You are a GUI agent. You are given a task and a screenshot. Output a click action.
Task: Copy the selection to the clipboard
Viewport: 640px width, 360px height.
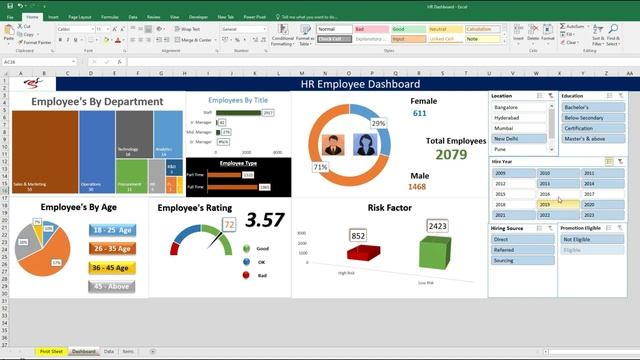coord(26,34)
